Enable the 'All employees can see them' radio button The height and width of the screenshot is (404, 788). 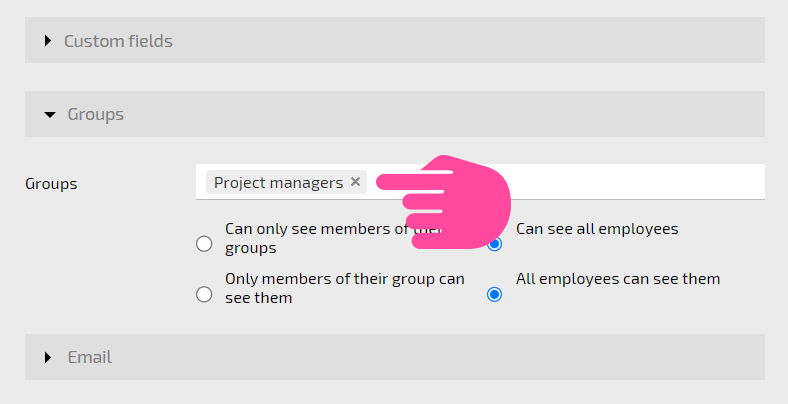pyautogui.click(x=495, y=294)
